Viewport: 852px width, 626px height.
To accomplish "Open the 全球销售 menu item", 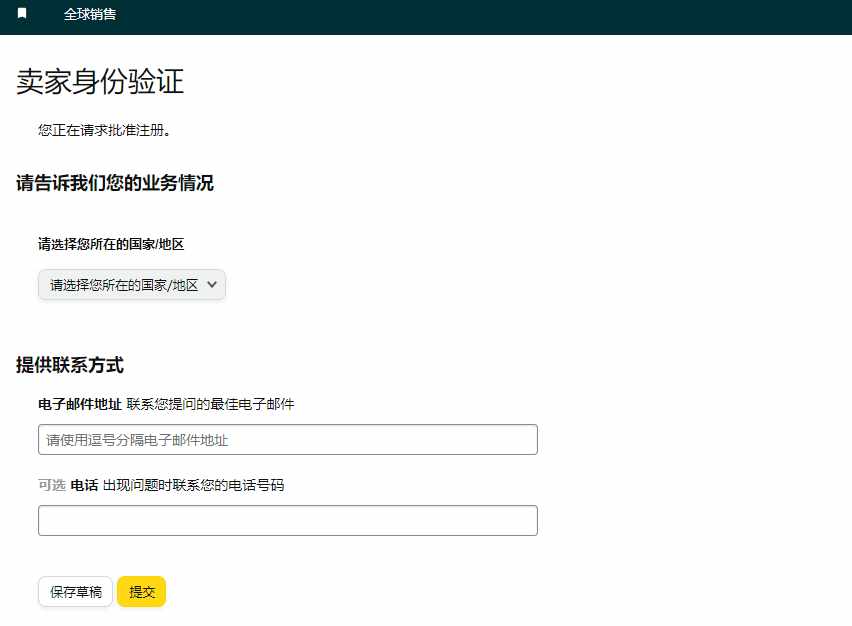I will (90, 14).
